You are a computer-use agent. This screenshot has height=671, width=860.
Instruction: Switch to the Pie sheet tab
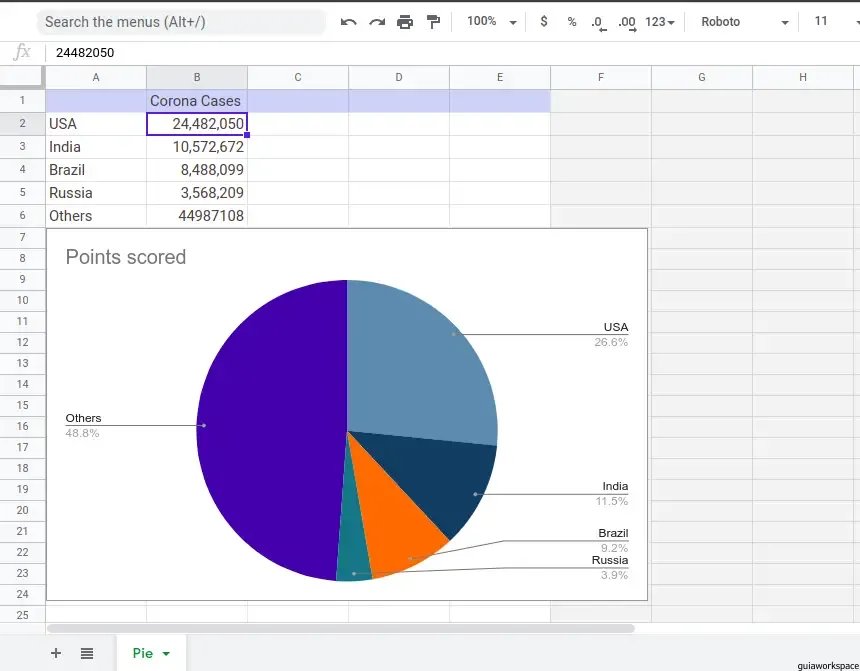tap(143, 653)
